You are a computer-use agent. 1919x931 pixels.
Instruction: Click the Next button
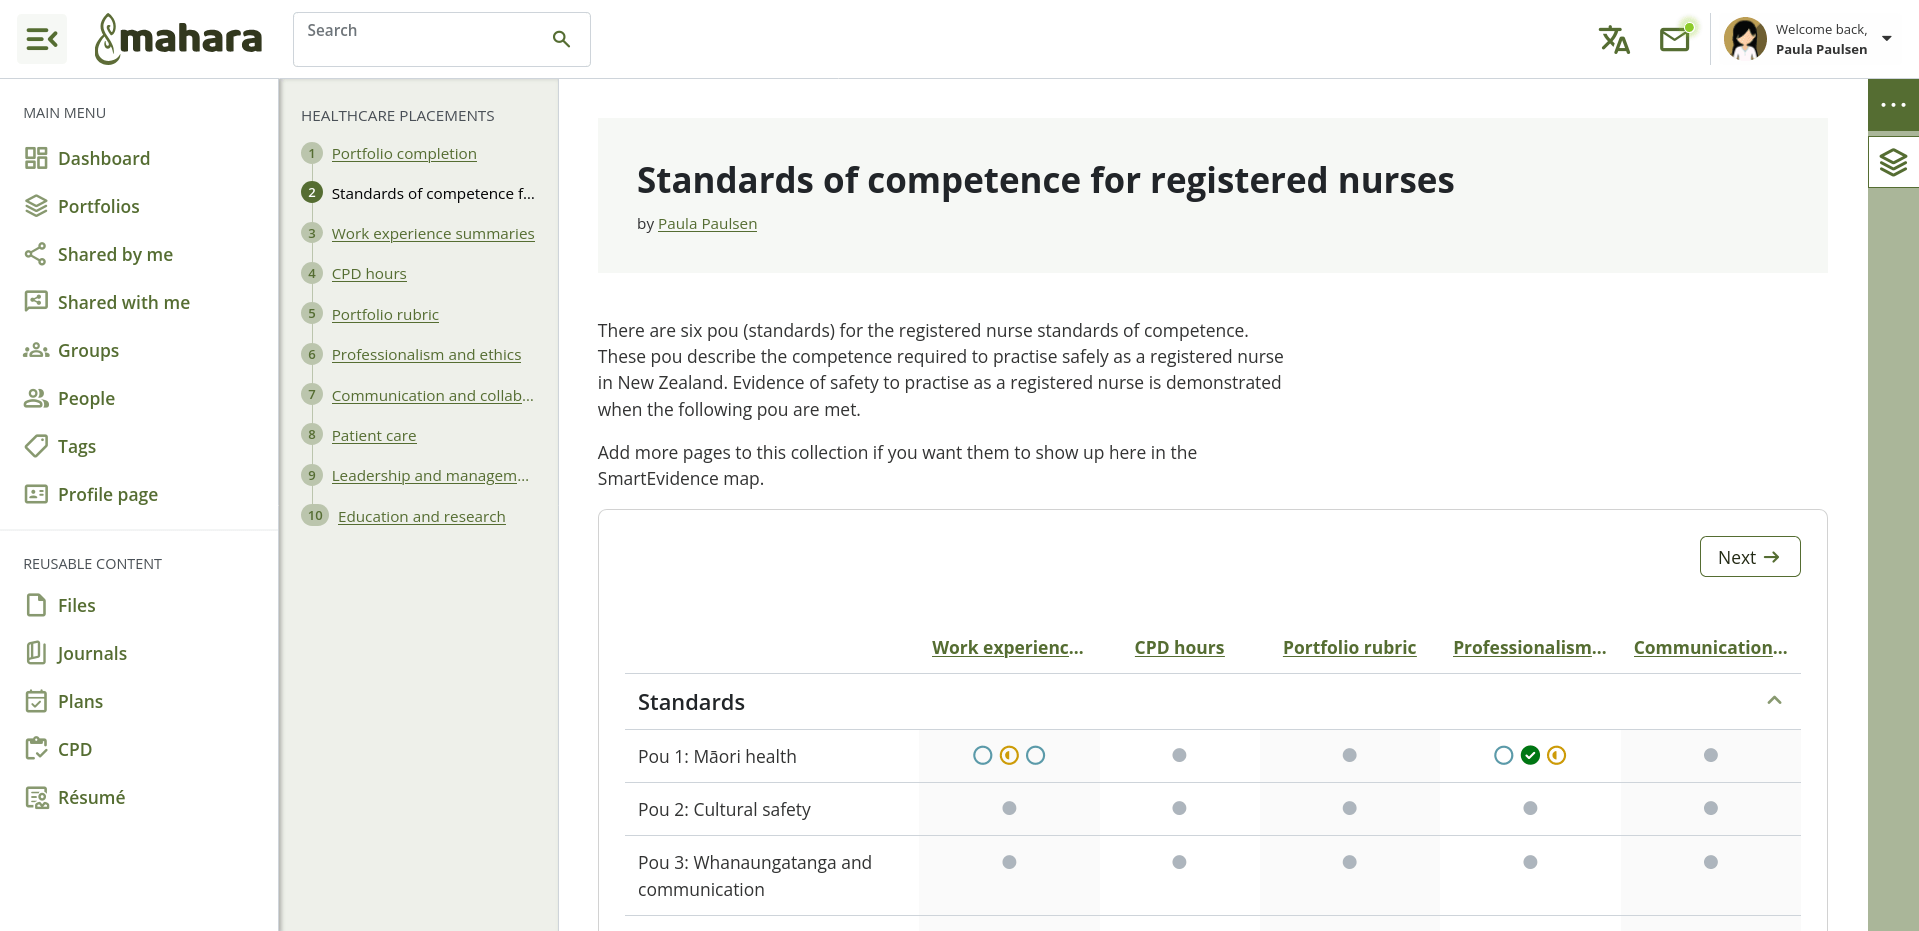click(x=1750, y=557)
